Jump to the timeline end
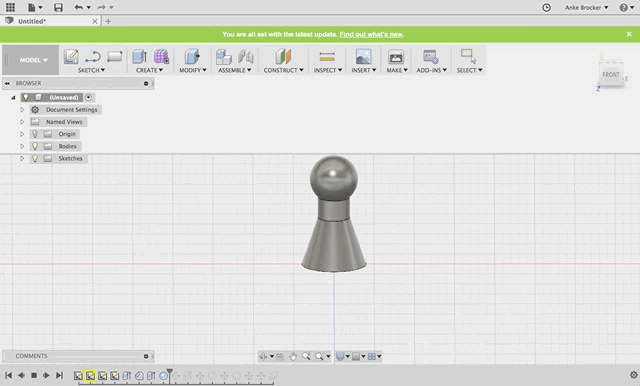The height and width of the screenshot is (386, 640). pos(59,375)
